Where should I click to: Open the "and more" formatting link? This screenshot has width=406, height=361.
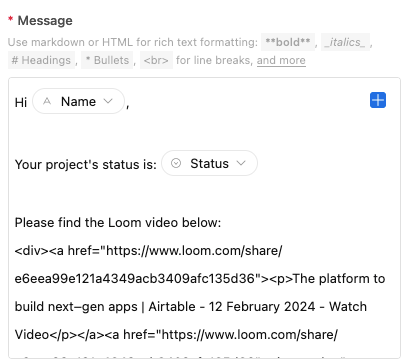(281, 60)
